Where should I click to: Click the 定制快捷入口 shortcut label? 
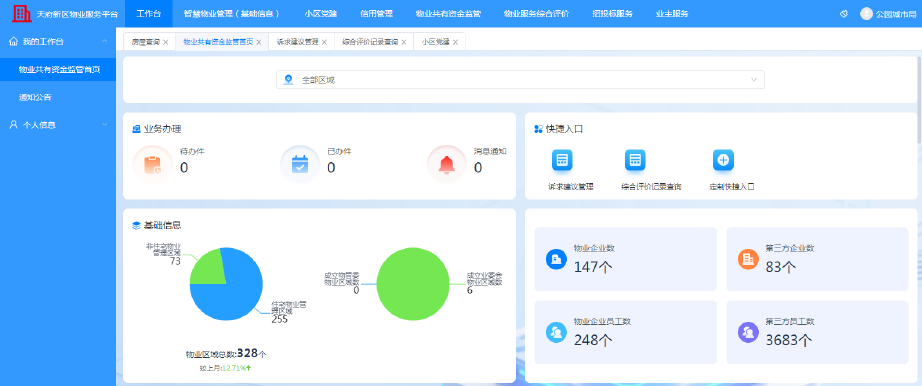click(731, 187)
